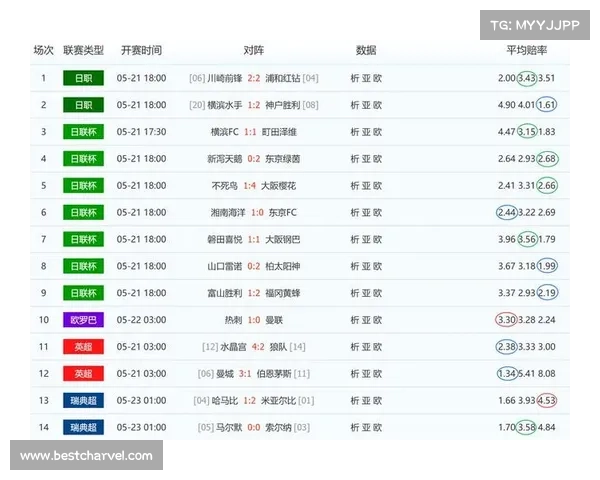Click 欧 link in the 水晶宫 row
The height and width of the screenshot is (480, 600).
(x=377, y=347)
